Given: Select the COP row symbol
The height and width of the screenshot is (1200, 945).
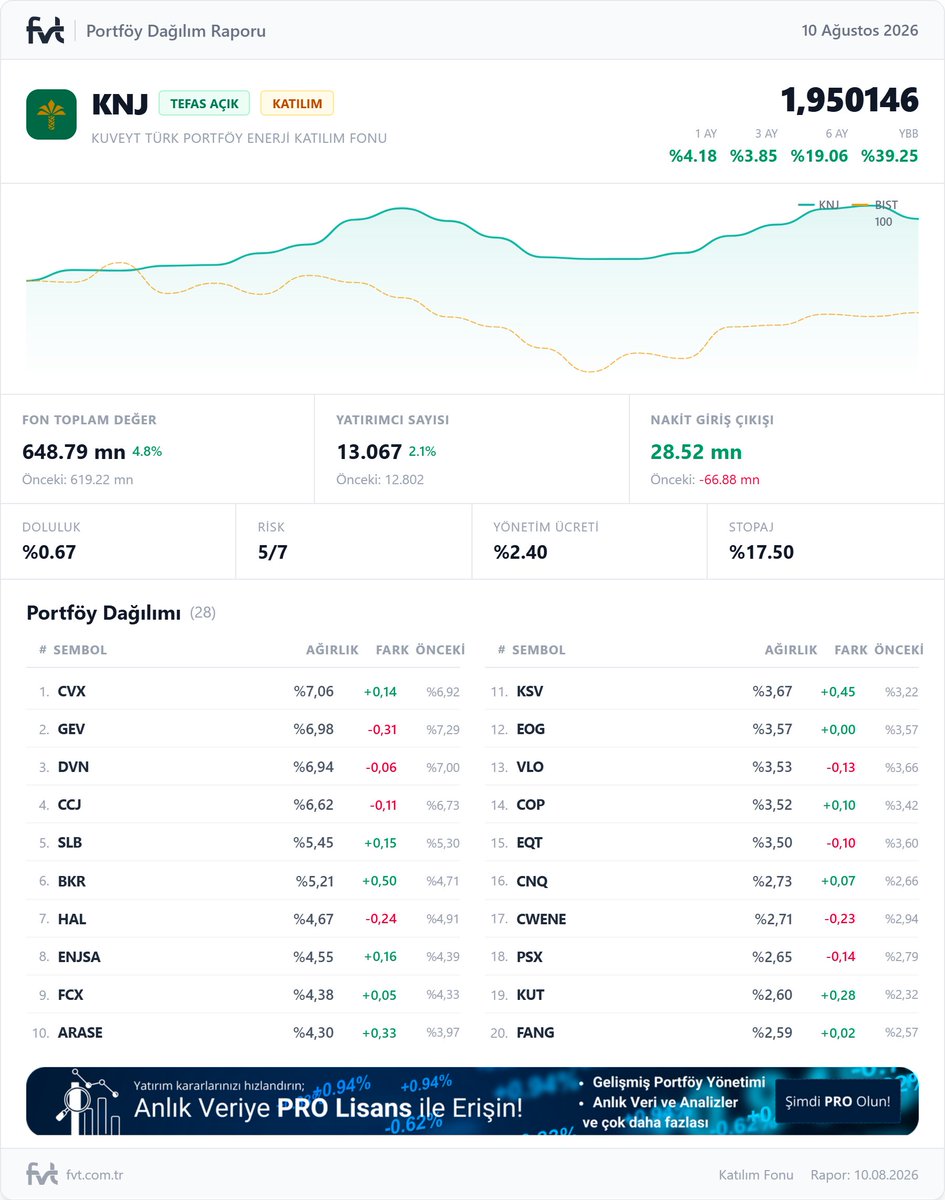Looking at the screenshot, I should 530,805.
